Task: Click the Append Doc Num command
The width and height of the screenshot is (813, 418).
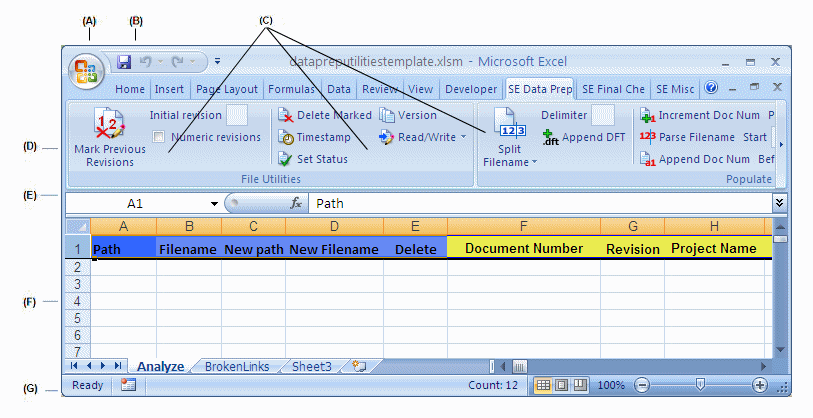Action: [x=694, y=159]
